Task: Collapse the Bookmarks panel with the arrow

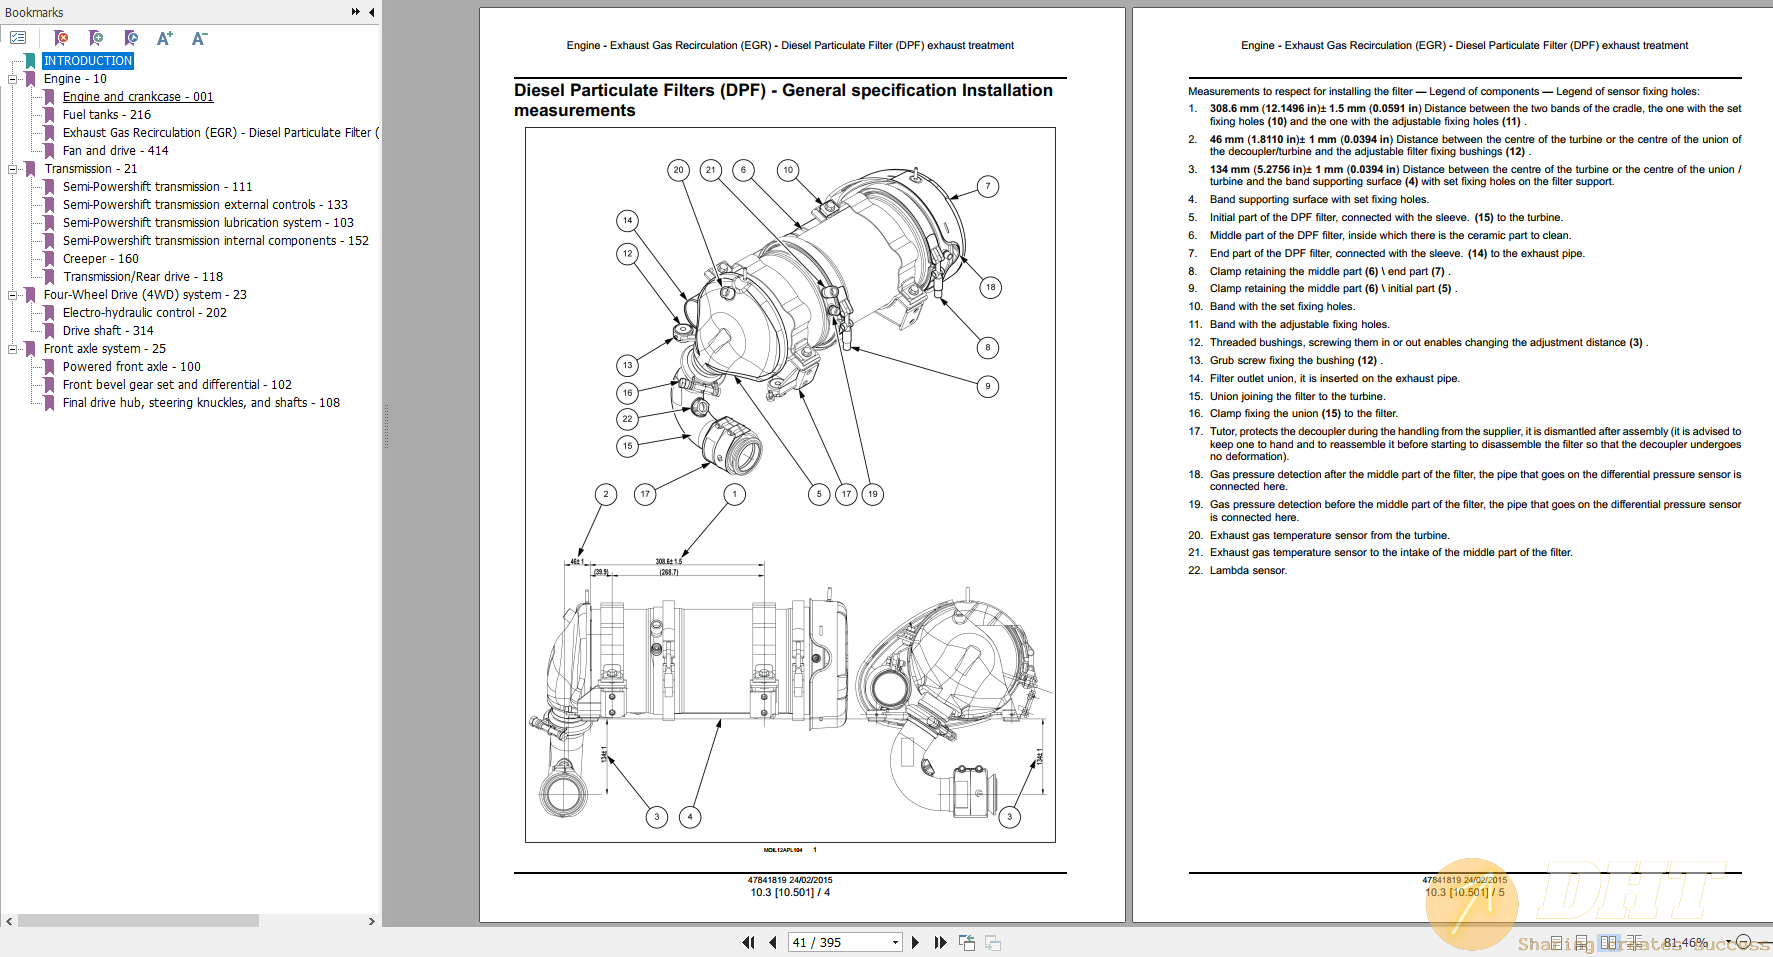Action: point(371,12)
